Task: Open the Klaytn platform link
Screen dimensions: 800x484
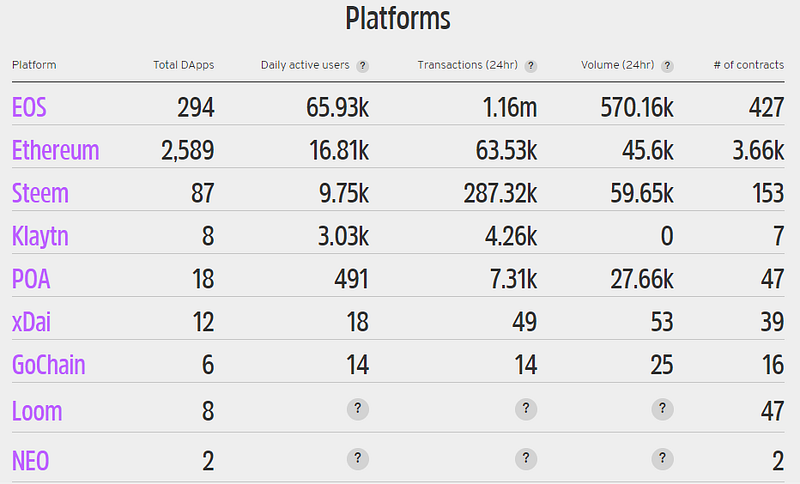Action: (40, 236)
